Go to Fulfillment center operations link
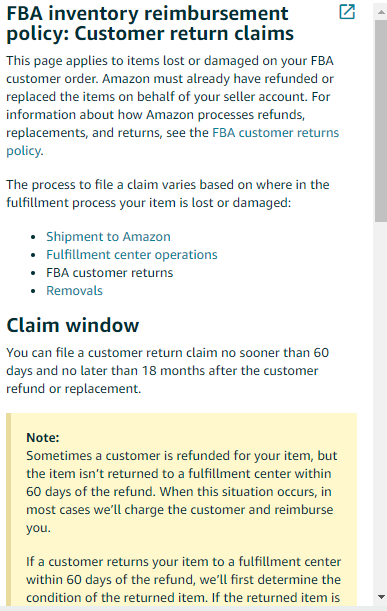The width and height of the screenshot is (387, 611). 132,254
